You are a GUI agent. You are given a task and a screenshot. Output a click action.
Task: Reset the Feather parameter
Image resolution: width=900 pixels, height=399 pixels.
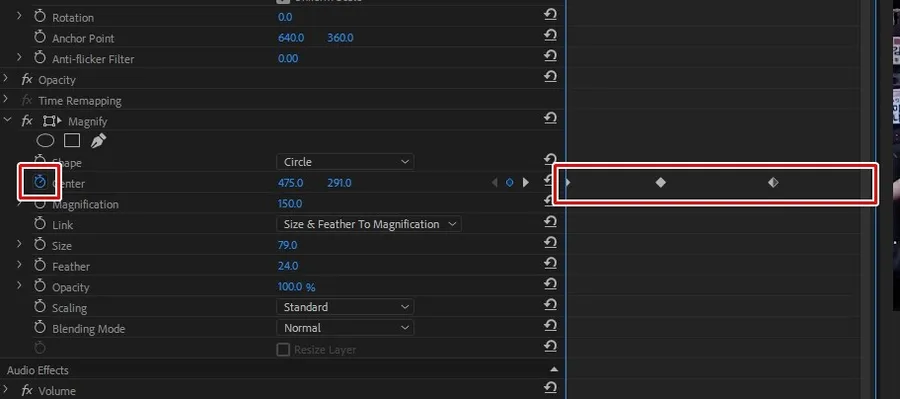click(550, 263)
